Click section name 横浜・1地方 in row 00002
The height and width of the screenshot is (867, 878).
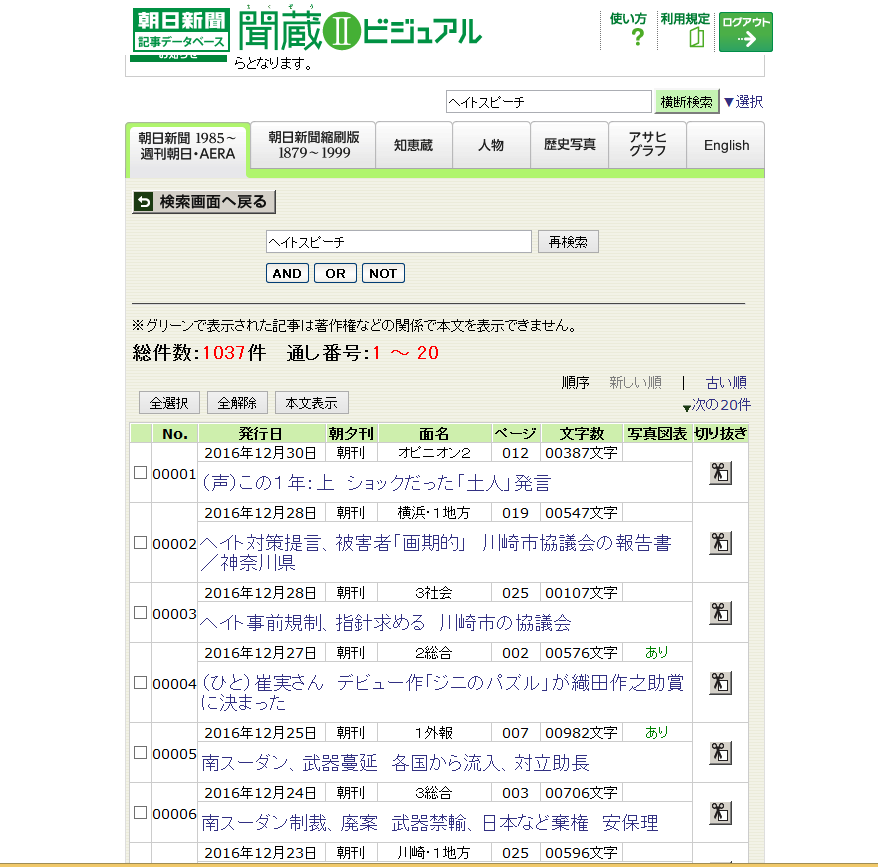click(x=434, y=512)
